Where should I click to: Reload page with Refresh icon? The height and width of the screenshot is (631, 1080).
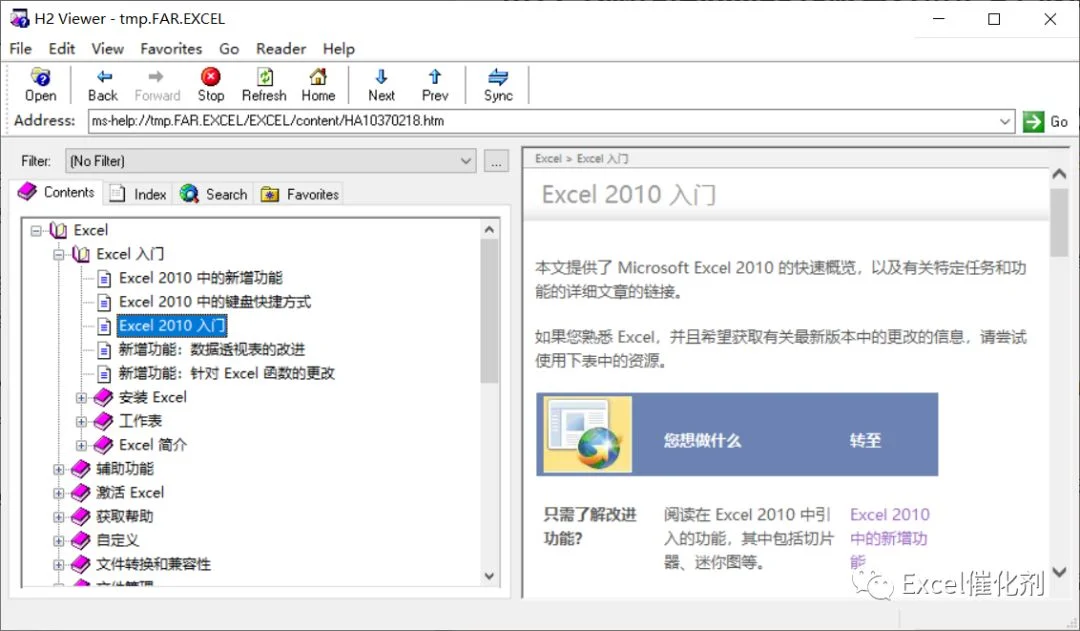[x=264, y=76]
